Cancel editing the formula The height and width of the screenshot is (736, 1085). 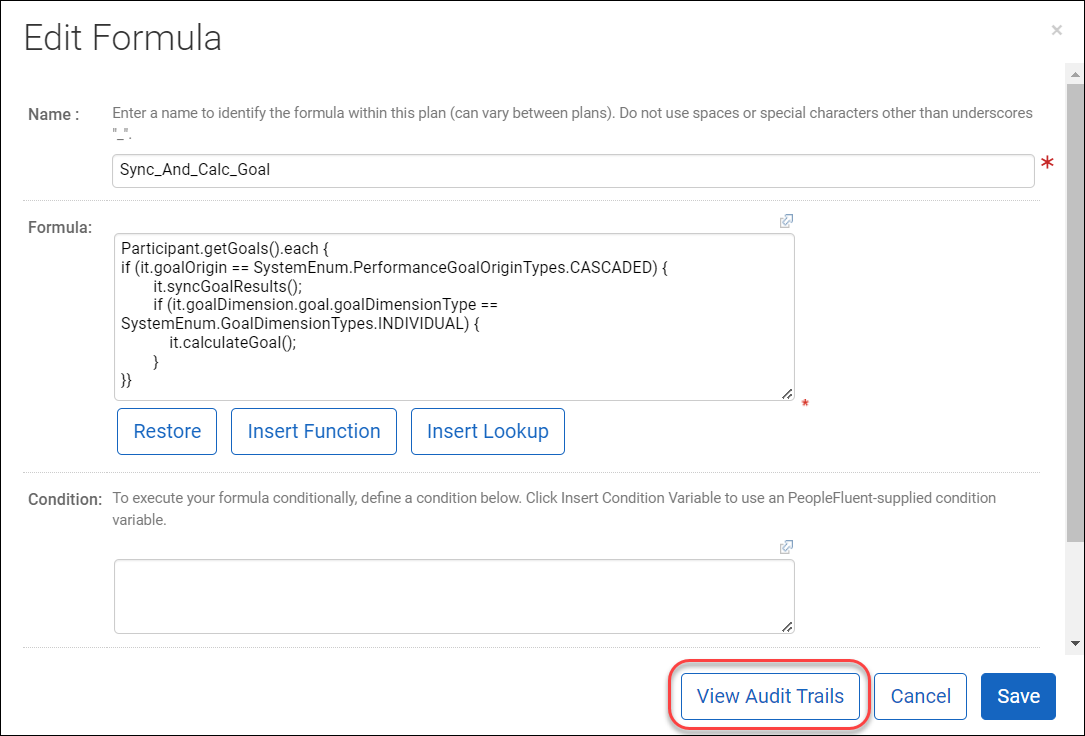click(x=920, y=697)
